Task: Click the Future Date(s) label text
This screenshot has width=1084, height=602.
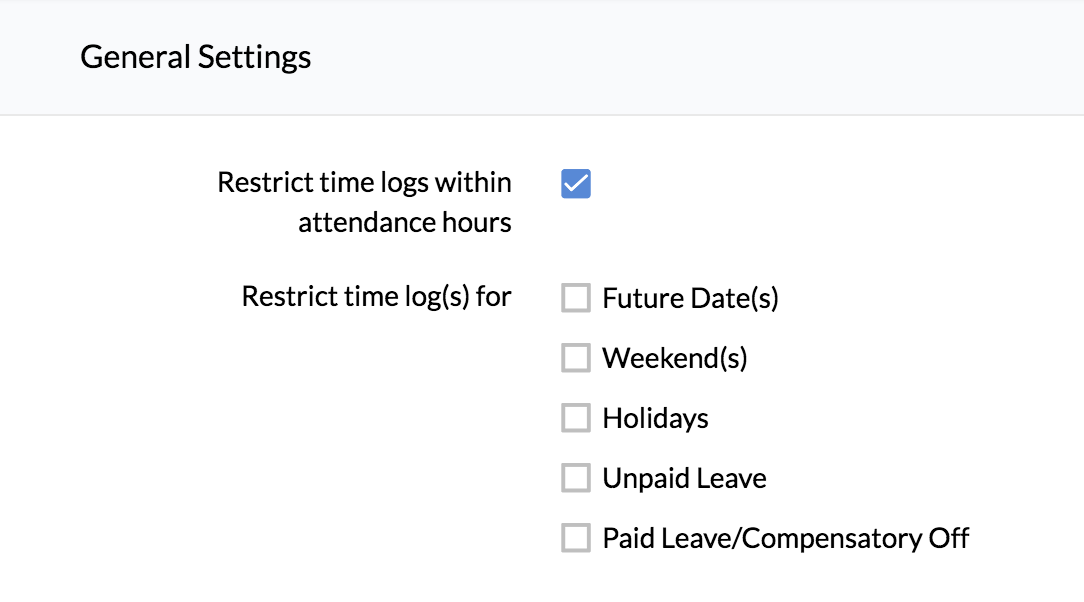Action: (x=690, y=297)
